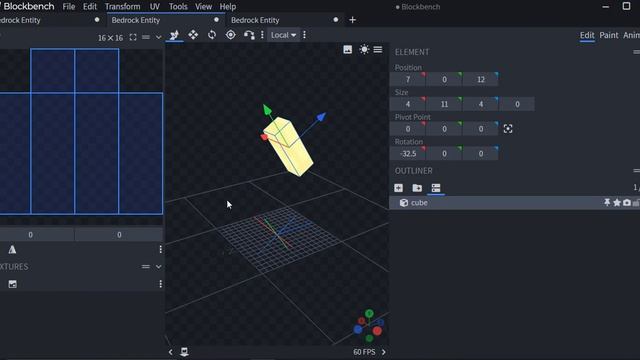Image resolution: width=640 pixels, height=360 pixels.
Task: Click the Rotation X field showing -32.5
Action: coord(408,153)
